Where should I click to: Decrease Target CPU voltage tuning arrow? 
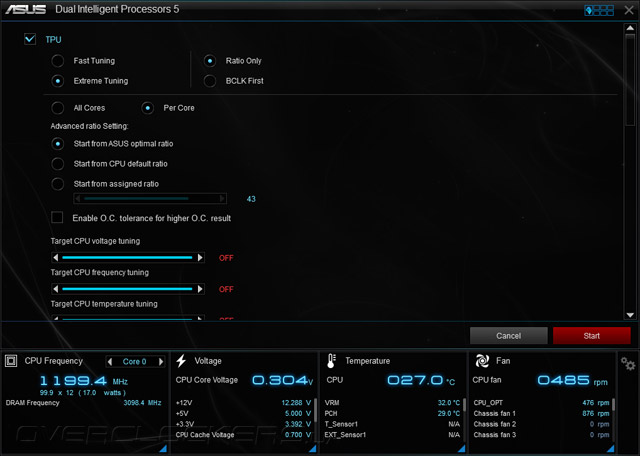(x=56, y=258)
